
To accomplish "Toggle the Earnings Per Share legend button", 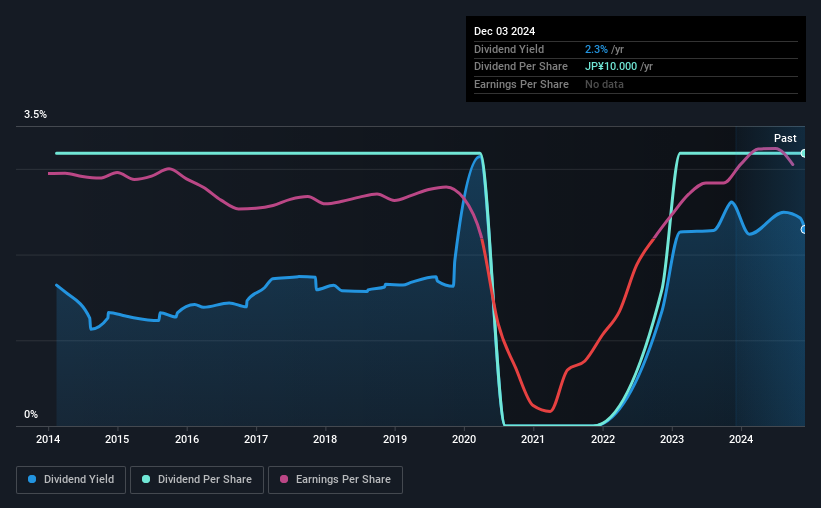I will click(x=335, y=480).
